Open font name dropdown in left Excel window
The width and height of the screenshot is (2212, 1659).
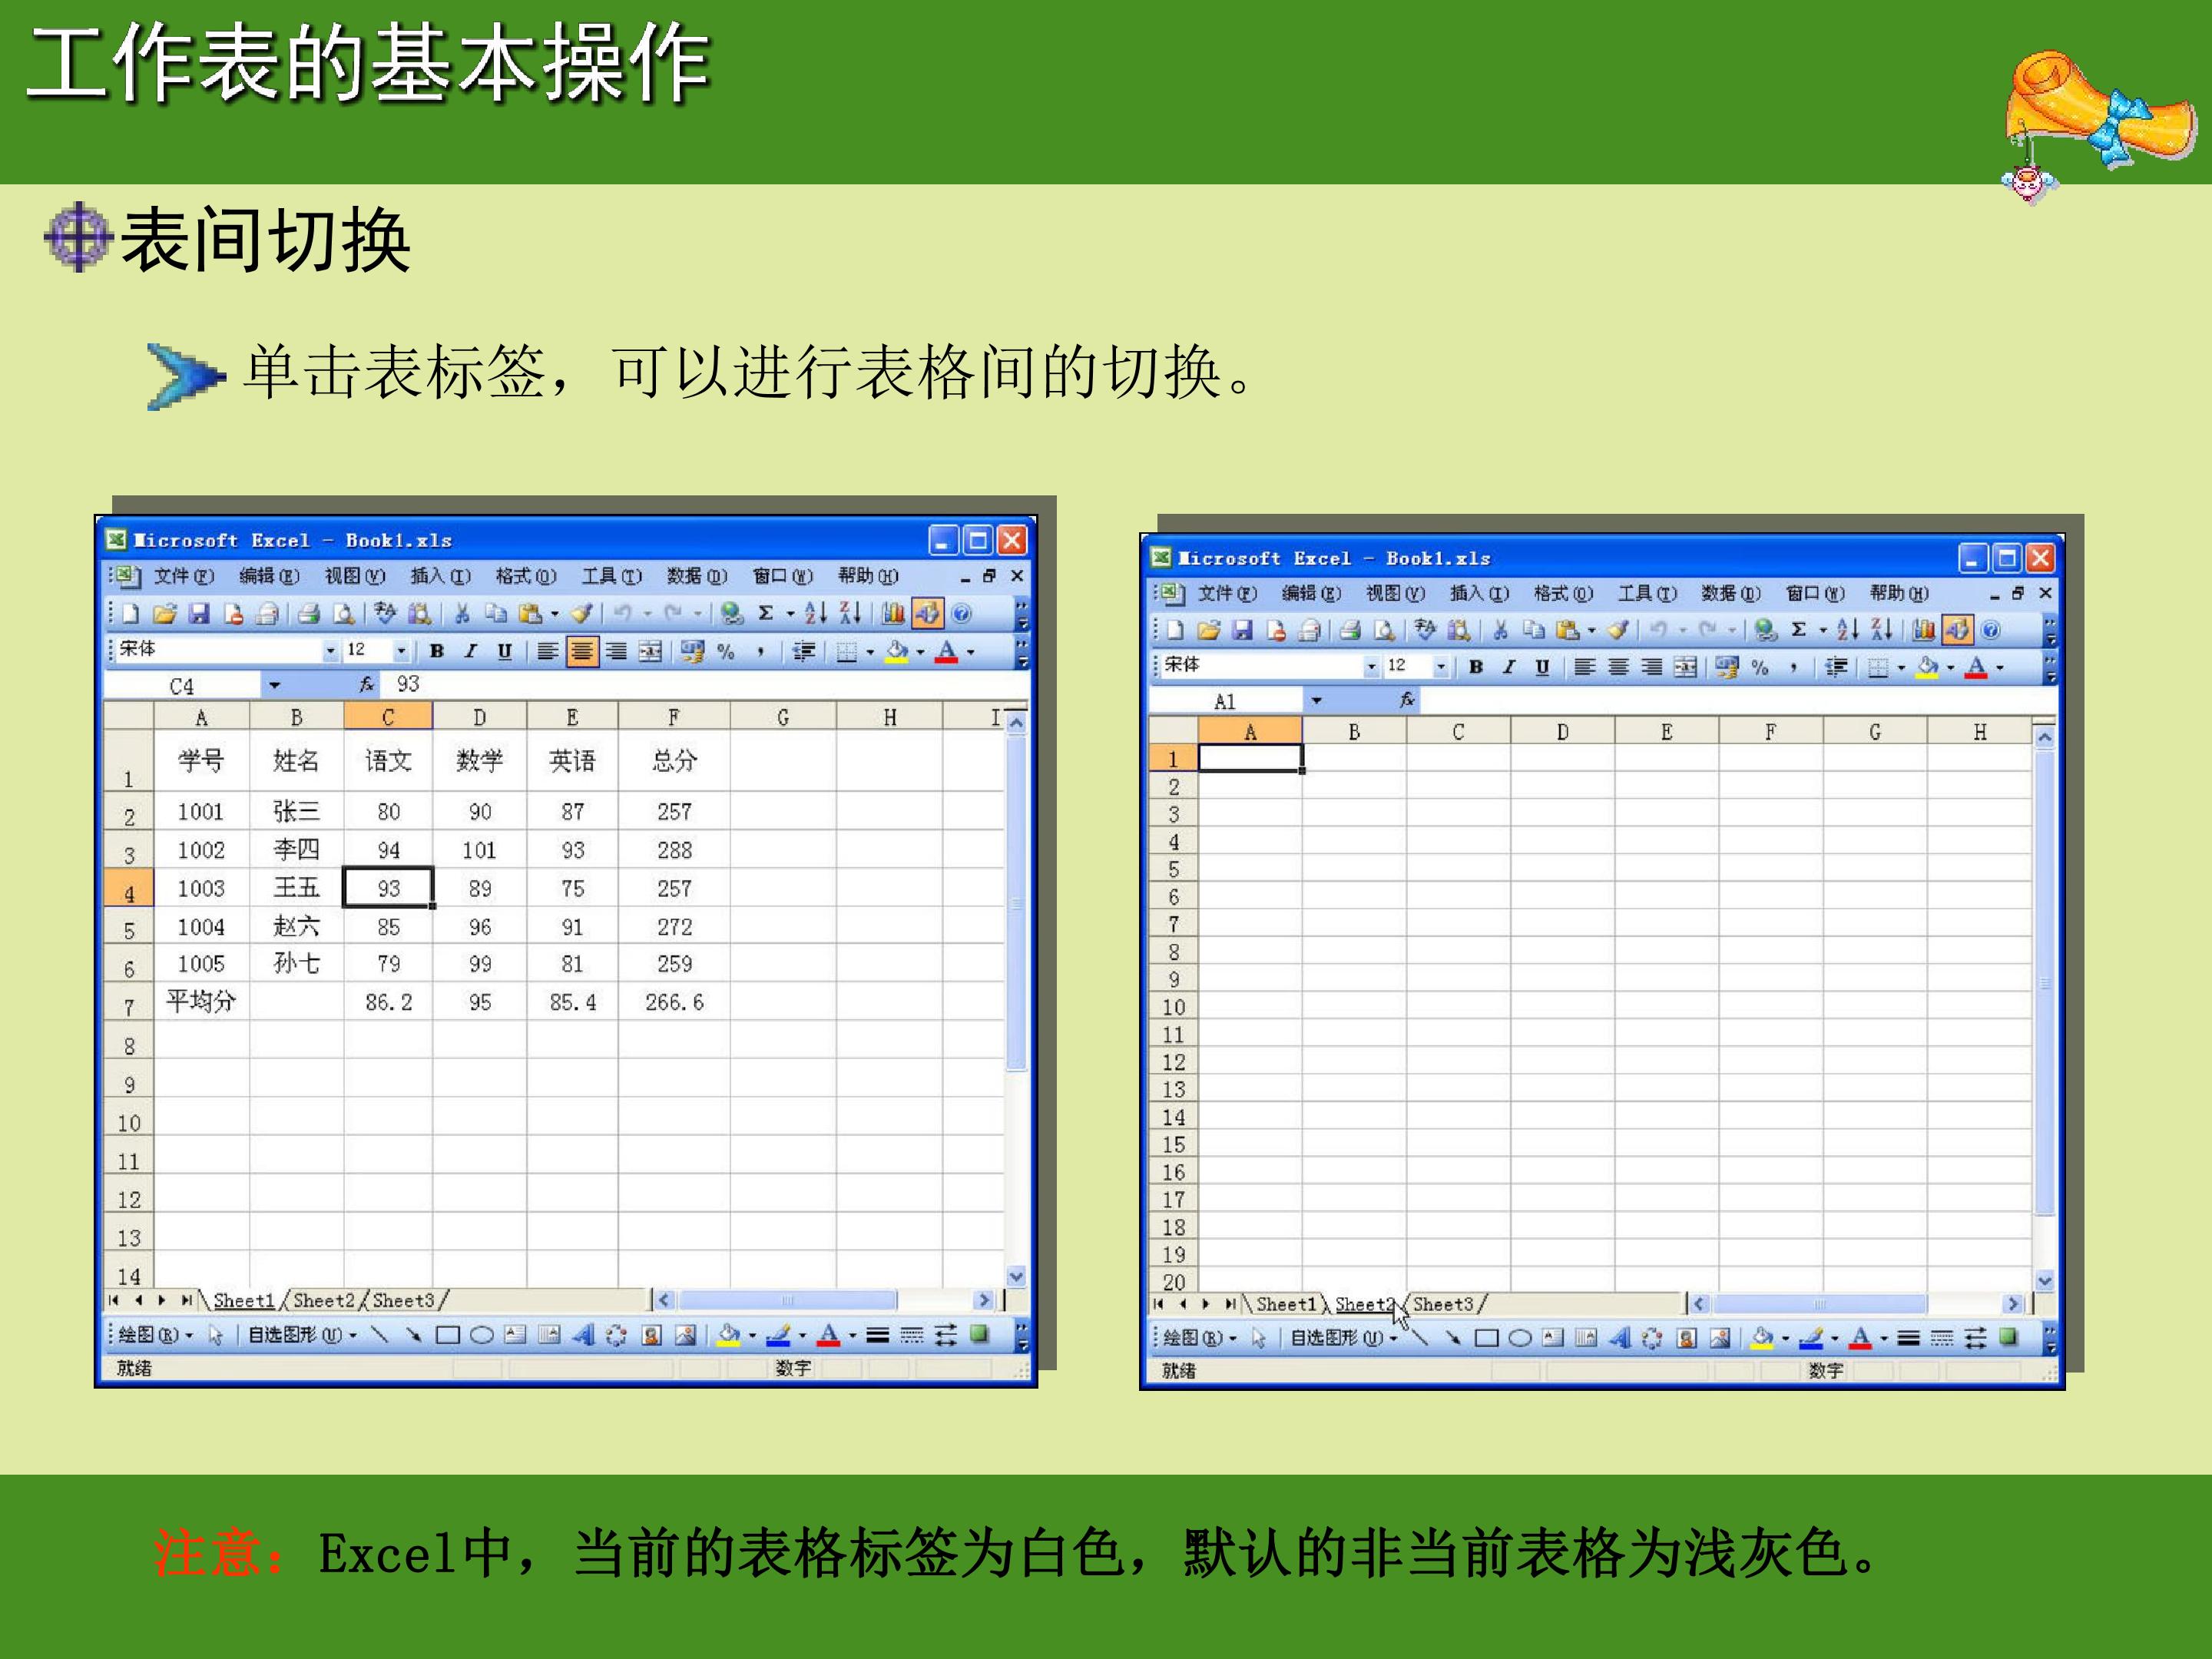[x=330, y=652]
